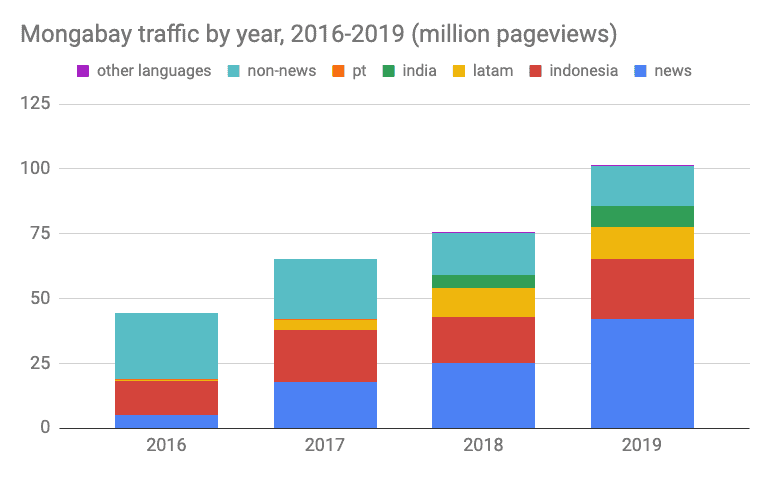
Task: Select the yellow latam segment in 2018
Action: [483, 302]
